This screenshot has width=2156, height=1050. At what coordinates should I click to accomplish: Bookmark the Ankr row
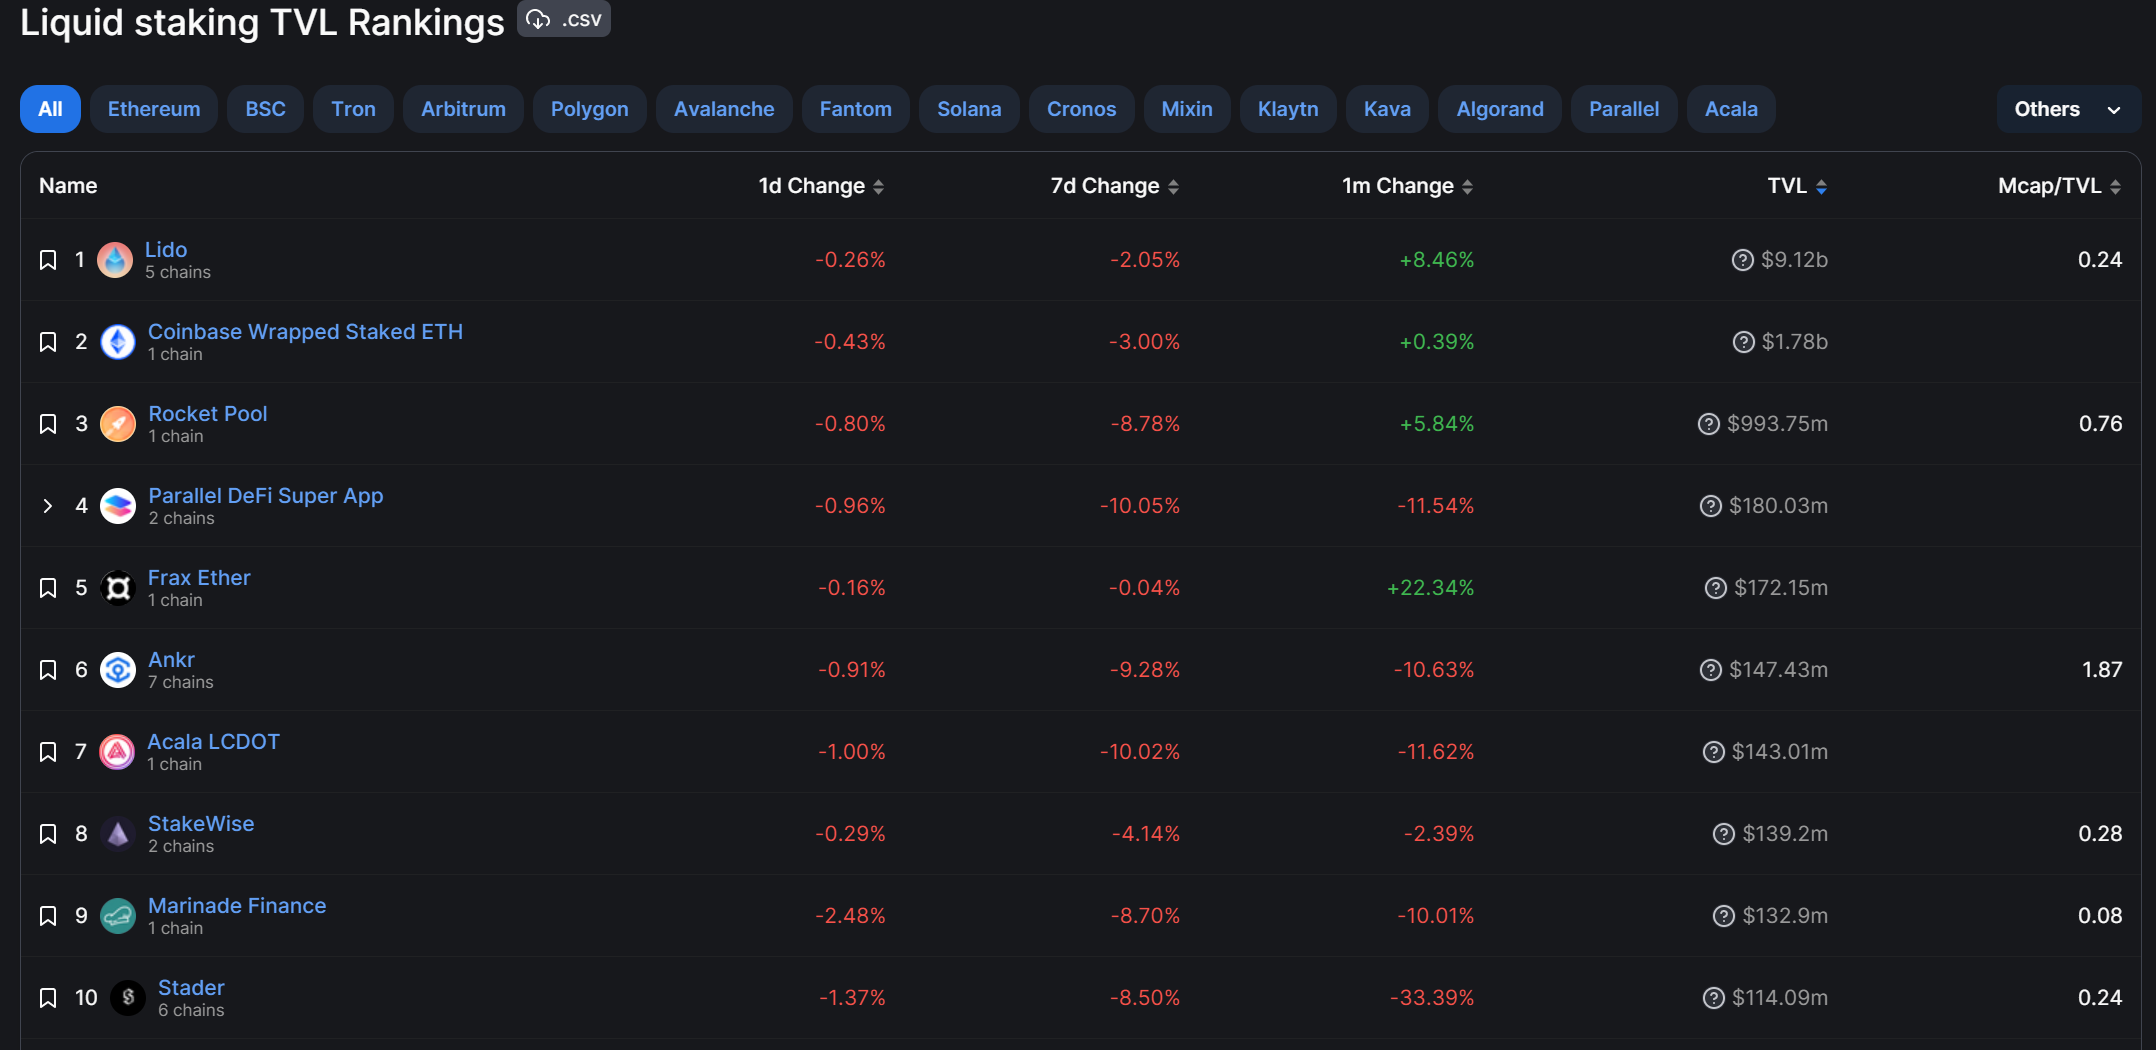click(x=47, y=670)
